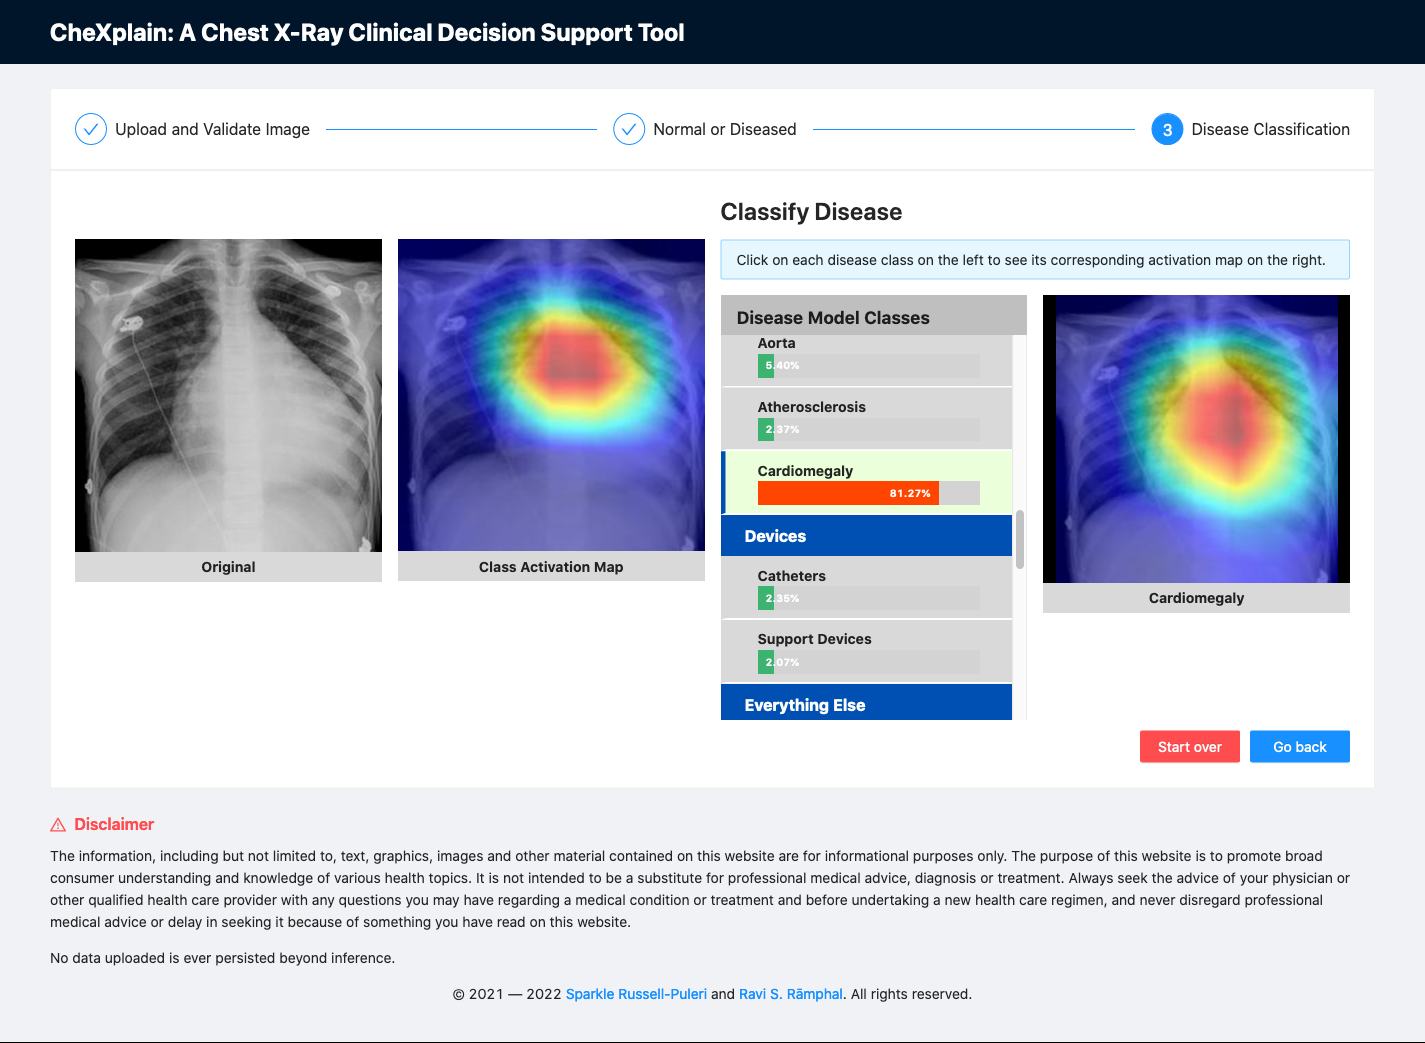Viewport: 1425px width, 1043px height.
Task: Collapse the Devices group header
Action: (867, 536)
